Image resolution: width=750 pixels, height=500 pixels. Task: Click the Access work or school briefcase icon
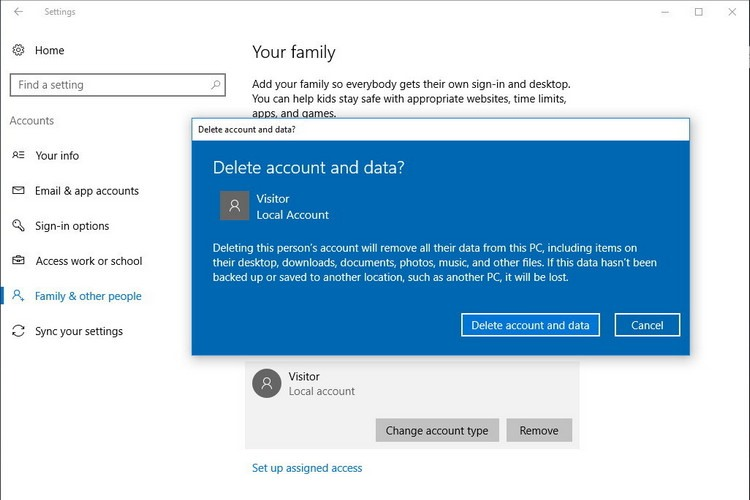pyautogui.click(x=18, y=260)
